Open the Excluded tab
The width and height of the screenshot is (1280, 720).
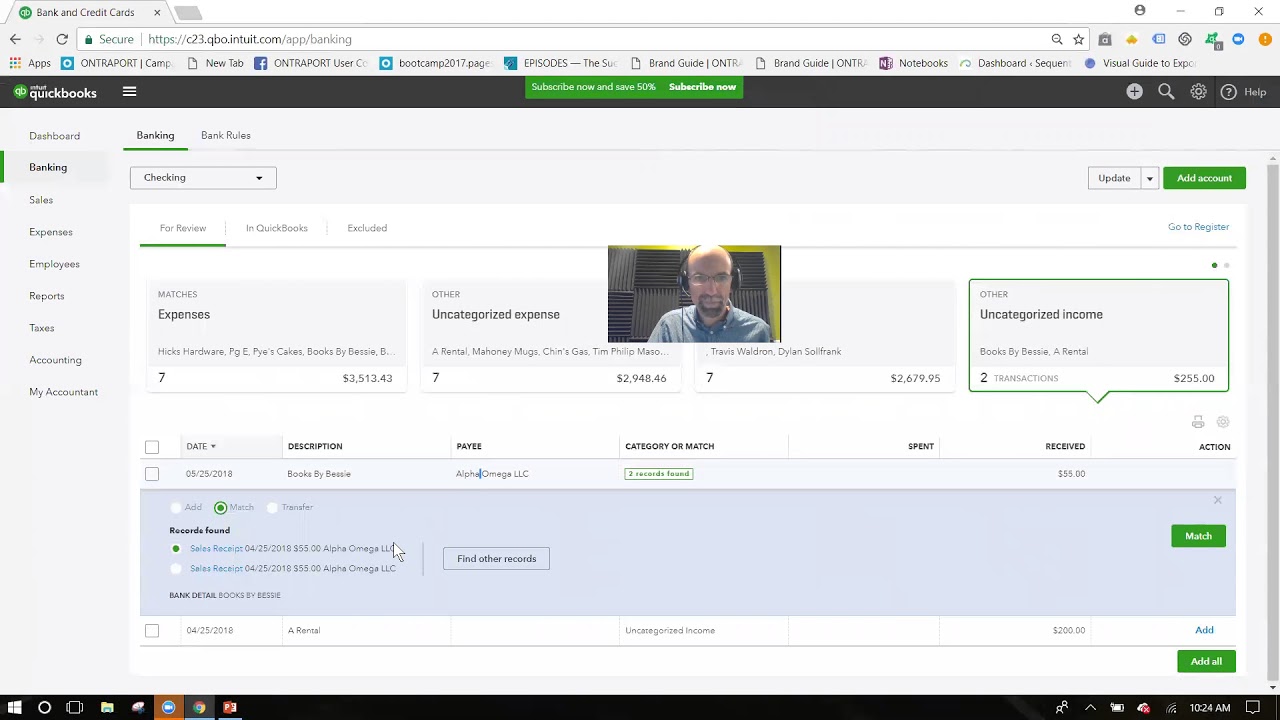coord(367,228)
